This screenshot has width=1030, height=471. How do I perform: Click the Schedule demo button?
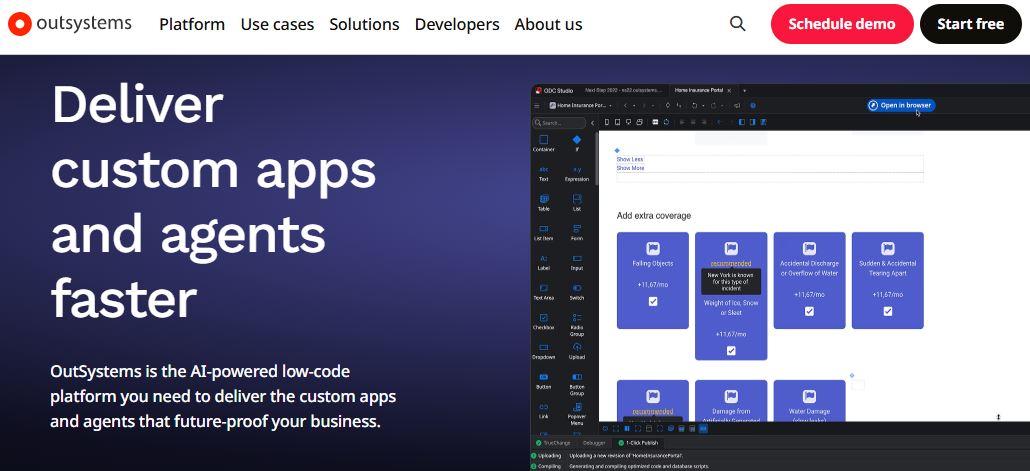841,24
